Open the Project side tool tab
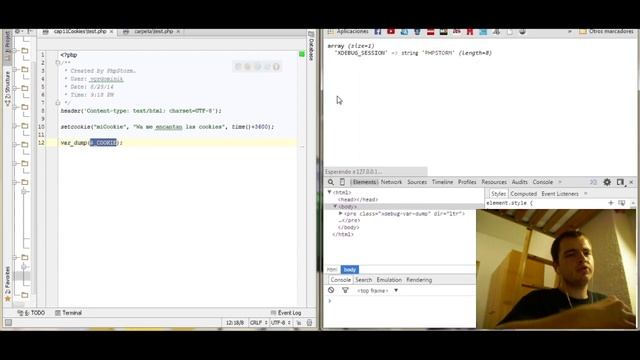This screenshot has width=640, height=360. pyautogui.click(x=7, y=46)
